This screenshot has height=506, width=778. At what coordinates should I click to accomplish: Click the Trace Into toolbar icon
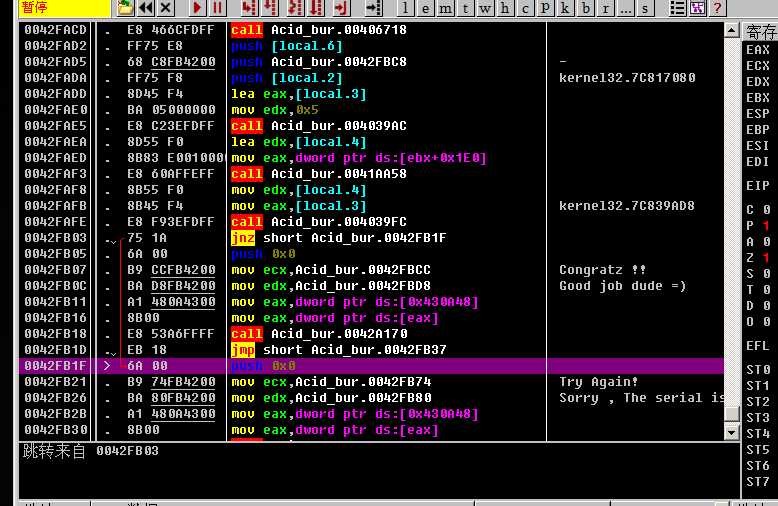(295, 7)
